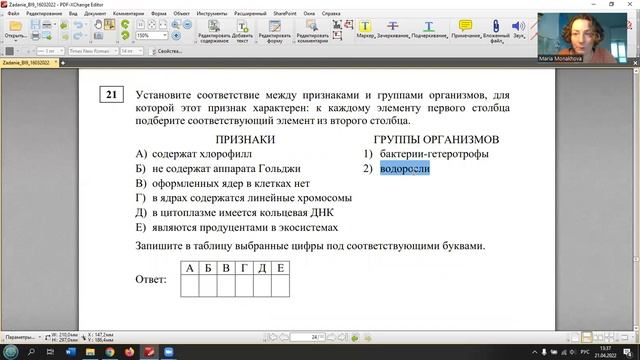Viewport: 640px width, 360px height.
Task: Go to the previous page arrow
Action: [x=284, y=338]
